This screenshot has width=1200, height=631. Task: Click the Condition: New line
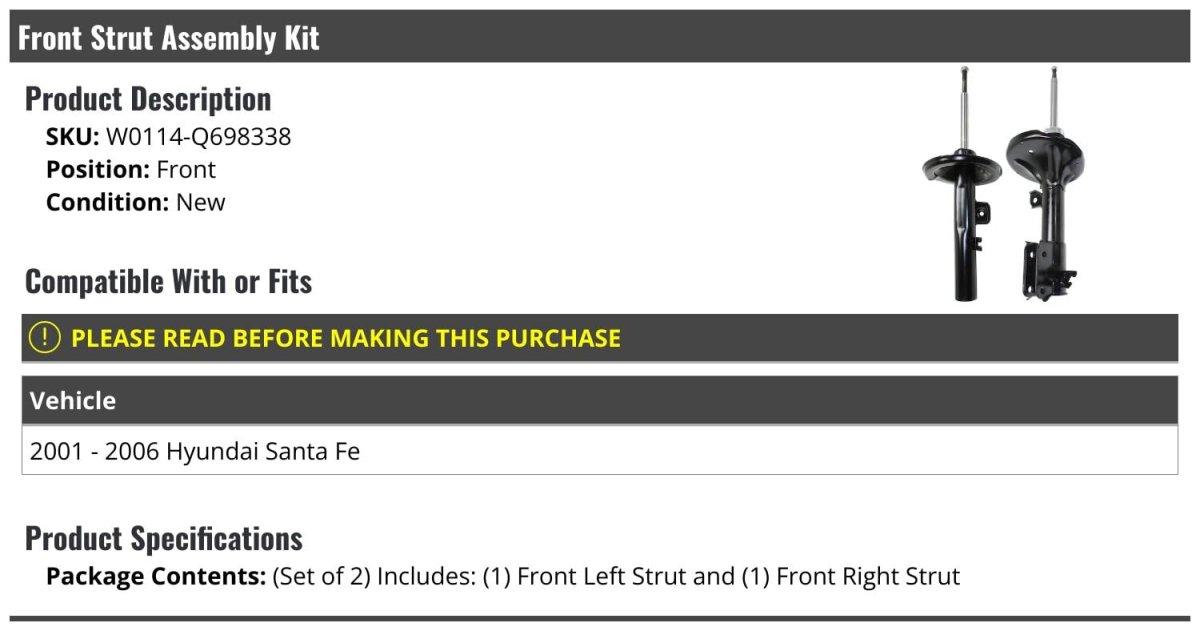click(135, 202)
